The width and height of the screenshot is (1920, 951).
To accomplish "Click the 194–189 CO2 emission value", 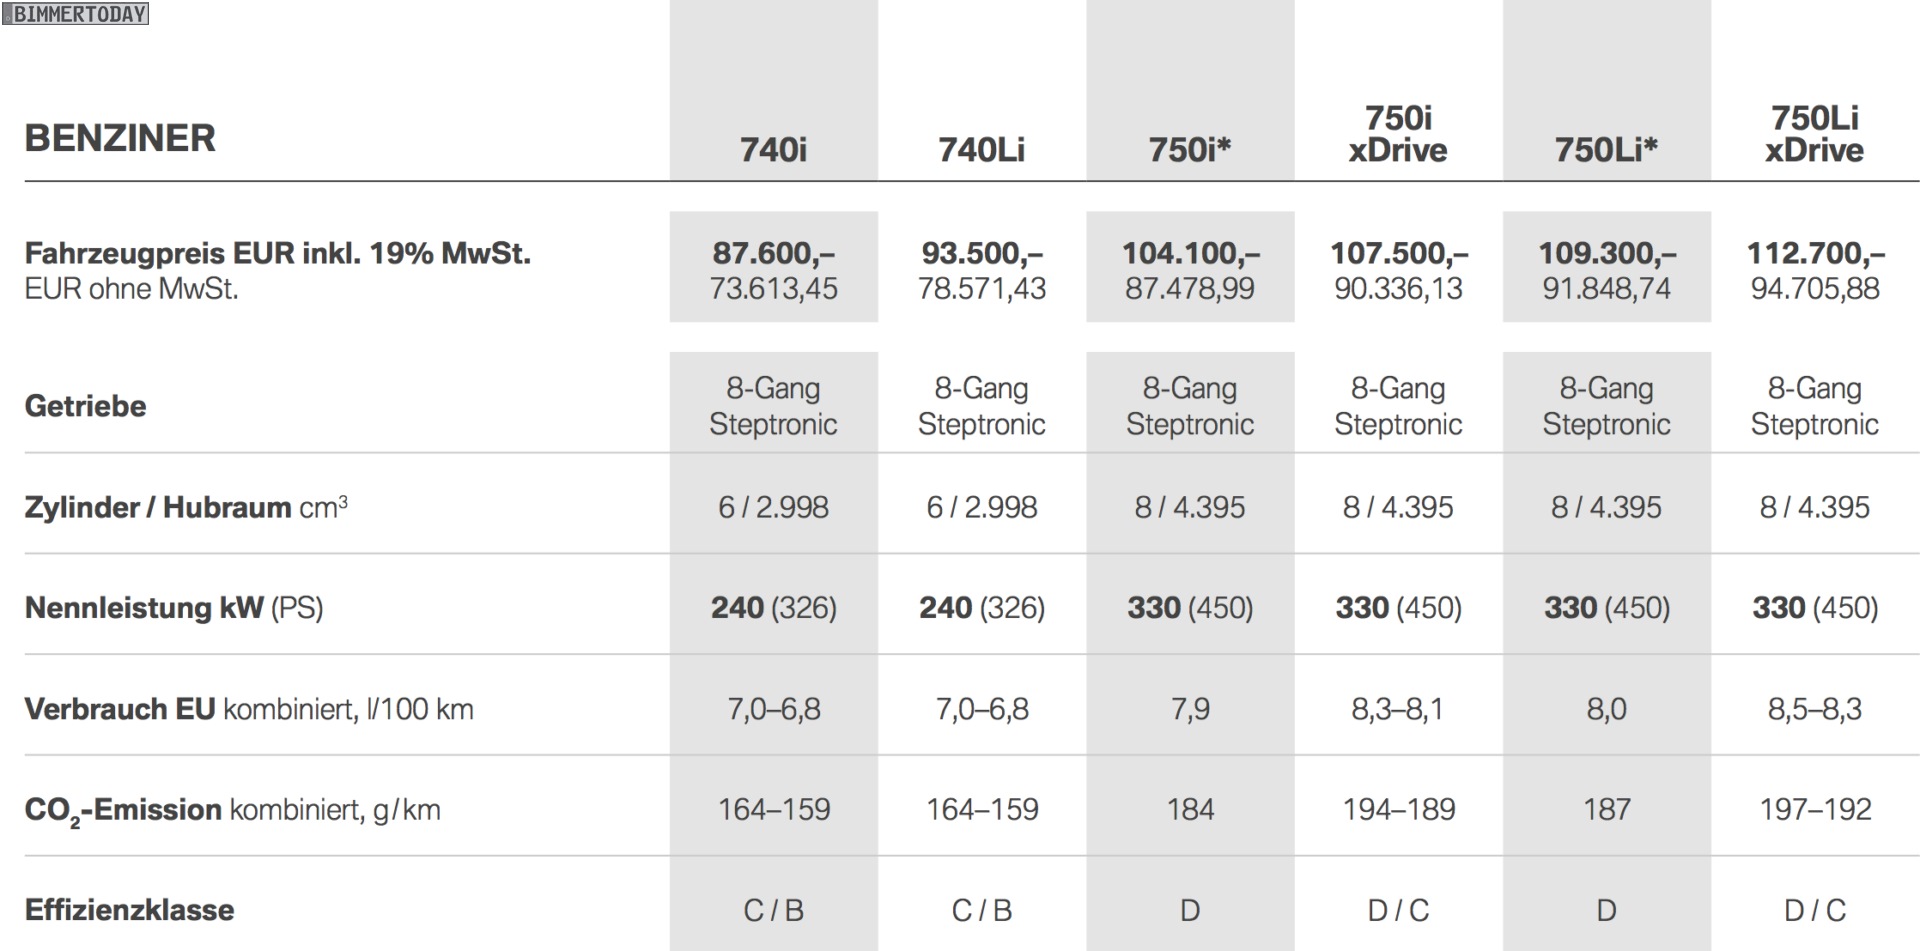I will pos(1398,809).
